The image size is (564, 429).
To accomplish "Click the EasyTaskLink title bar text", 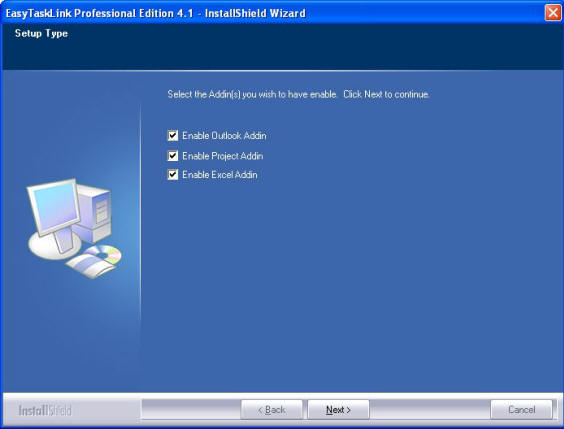I will coord(155,13).
